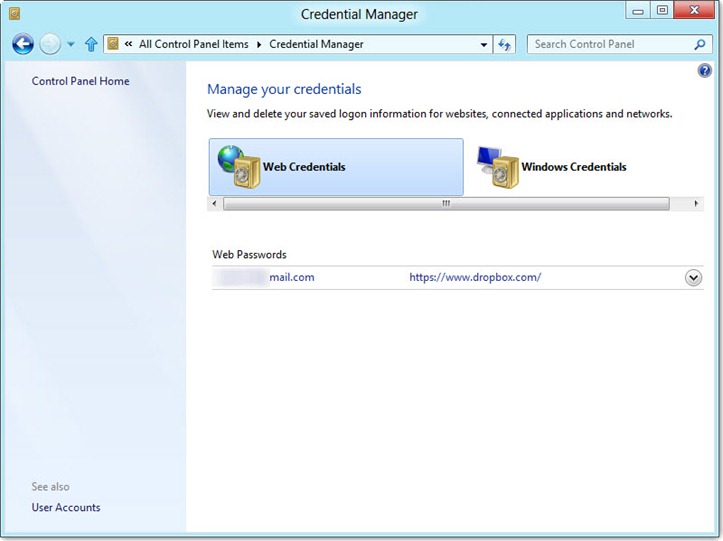Open recent locations dropdown arrow

pos(71,44)
